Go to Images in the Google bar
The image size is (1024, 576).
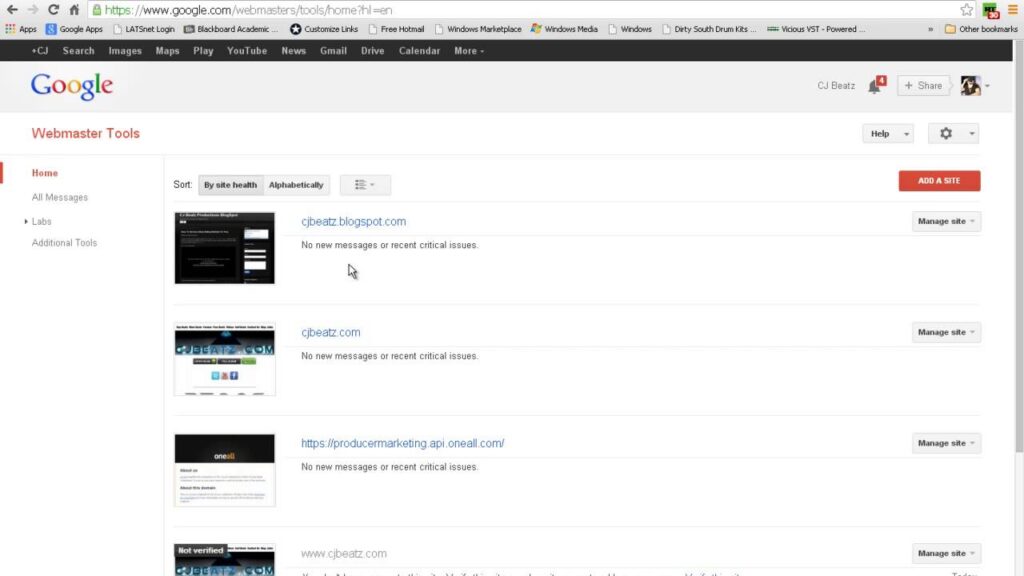coord(125,51)
